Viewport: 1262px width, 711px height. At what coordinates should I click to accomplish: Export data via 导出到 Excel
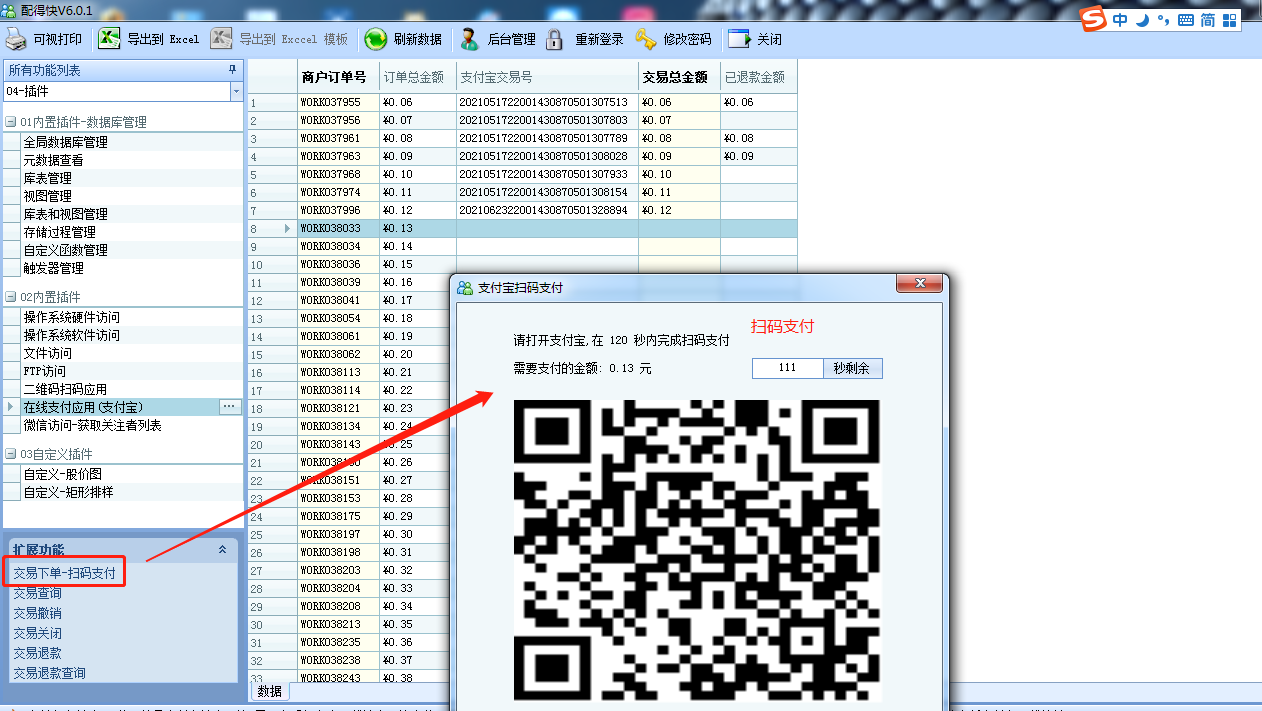(149, 40)
